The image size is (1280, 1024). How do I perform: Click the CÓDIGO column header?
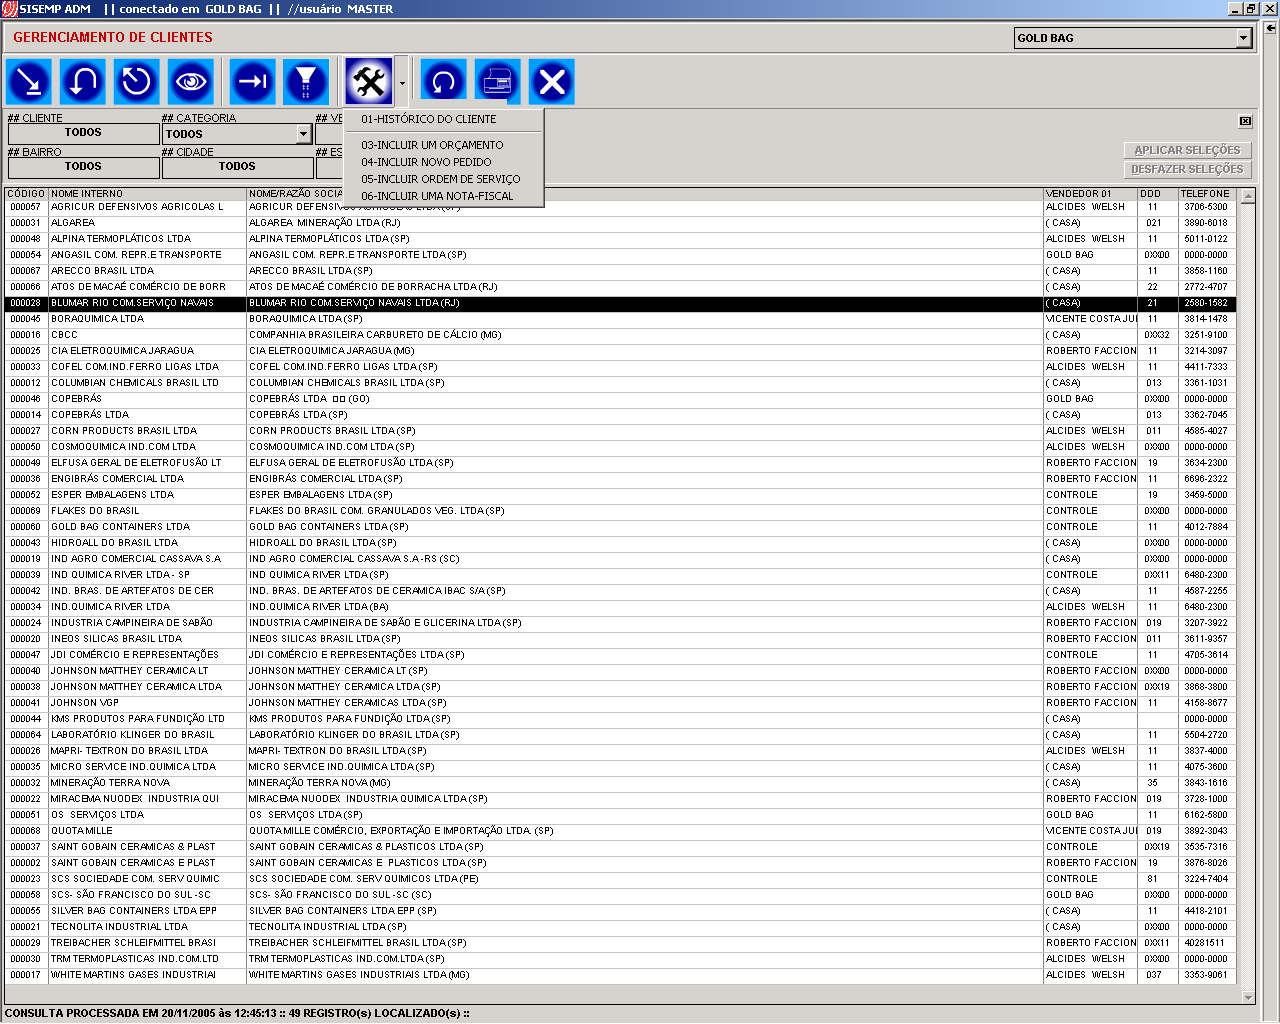coord(27,194)
